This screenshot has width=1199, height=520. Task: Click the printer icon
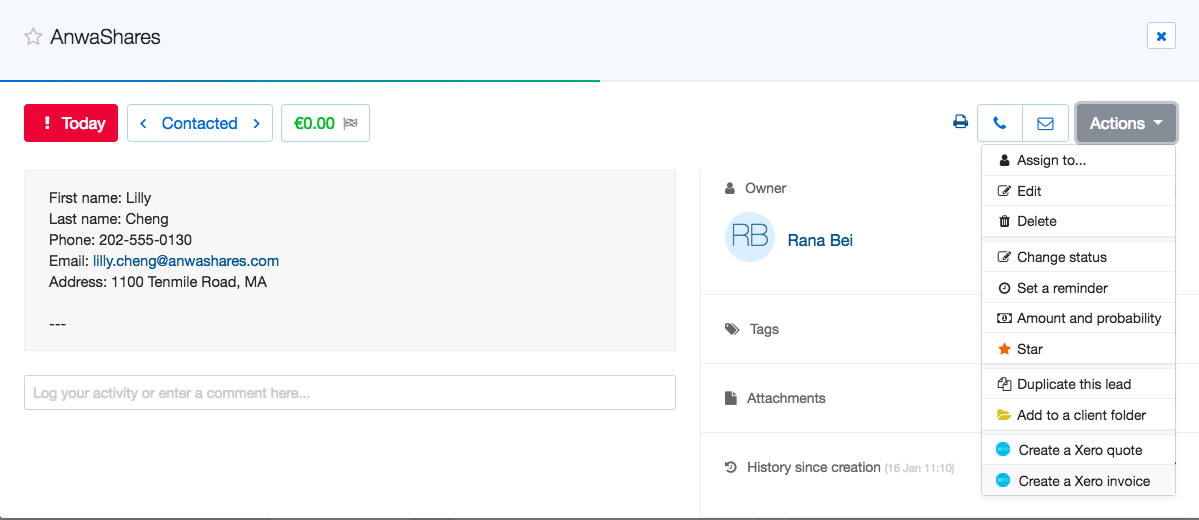960,123
